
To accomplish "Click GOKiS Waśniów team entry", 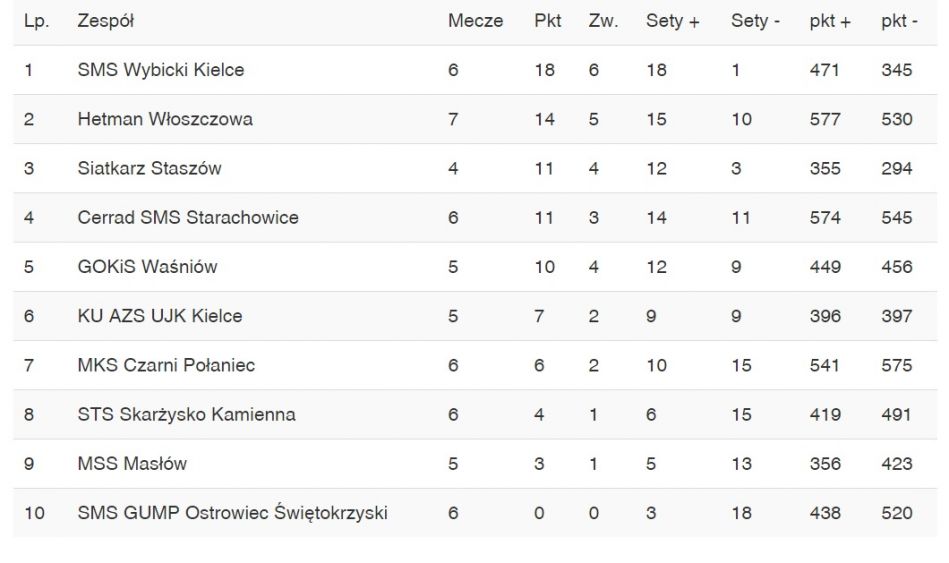I will (x=147, y=267).
